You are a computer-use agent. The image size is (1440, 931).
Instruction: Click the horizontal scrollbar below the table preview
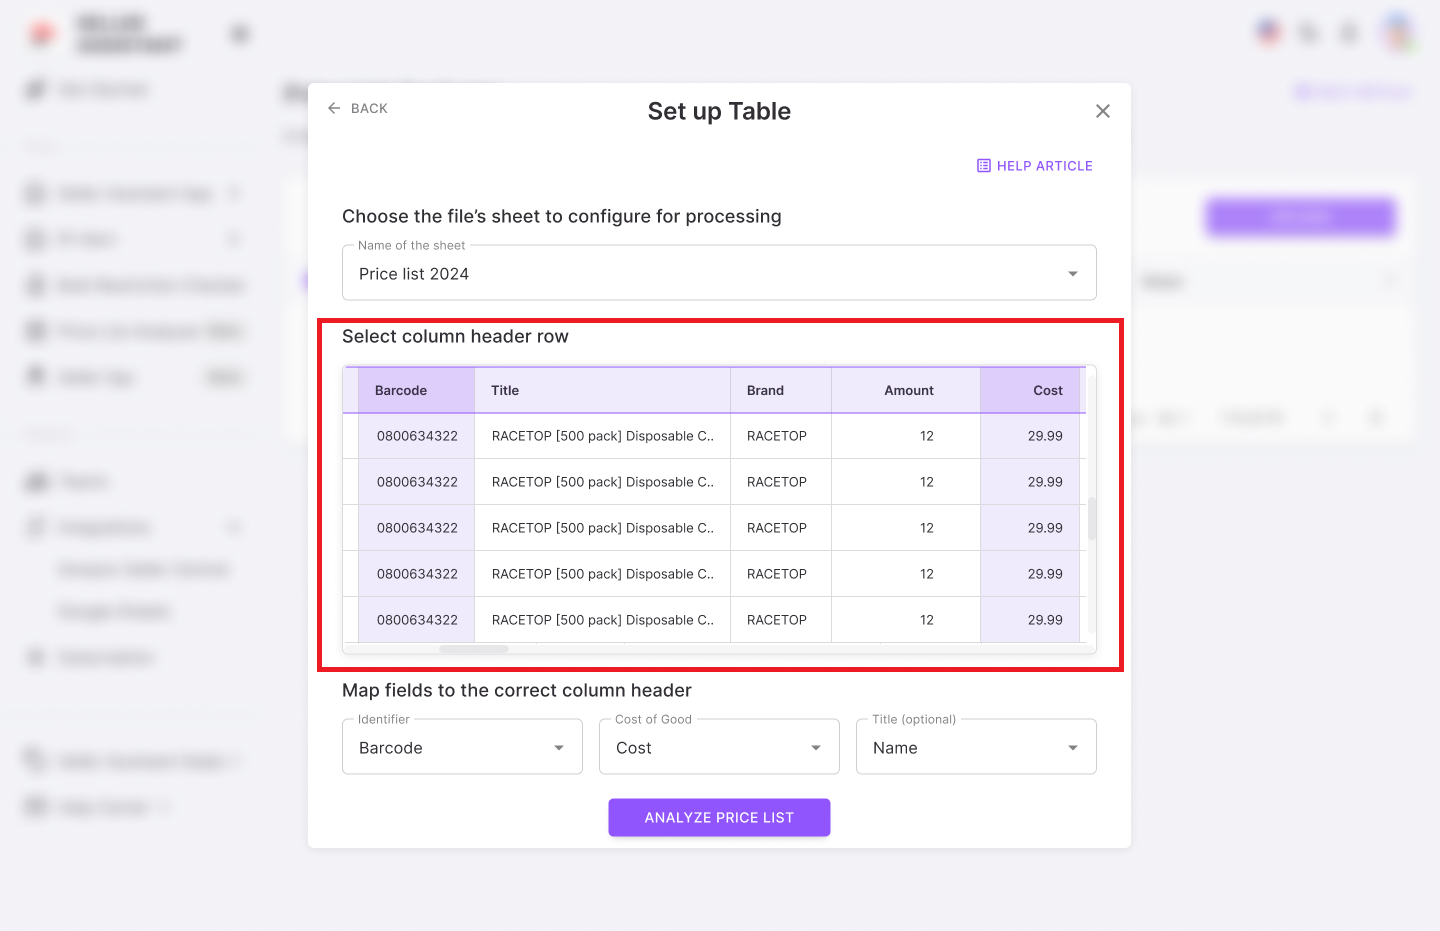(x=473, y=648)
